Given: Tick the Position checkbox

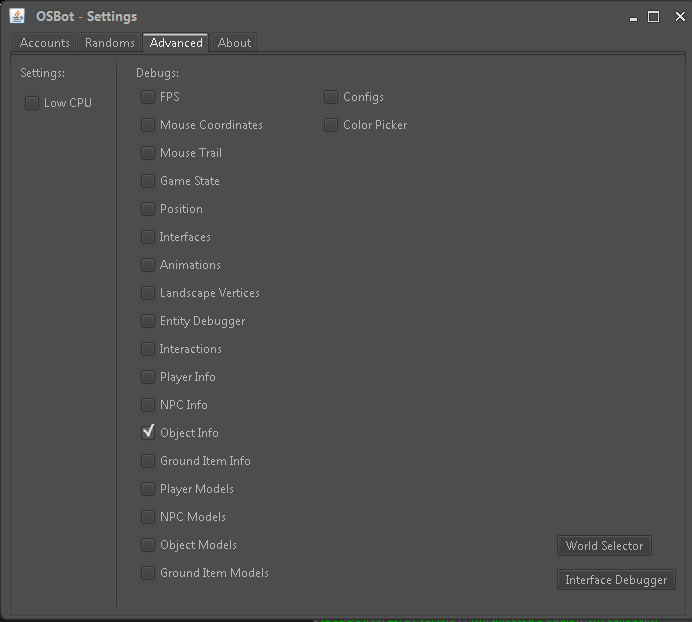Looking at the screenshot, I should point(148,209).
